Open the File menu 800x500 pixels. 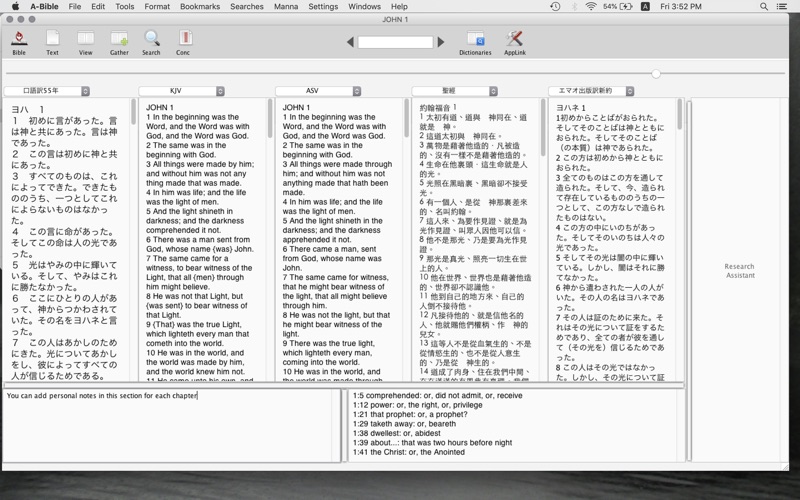pyautogui.click(x=74, y=7)
